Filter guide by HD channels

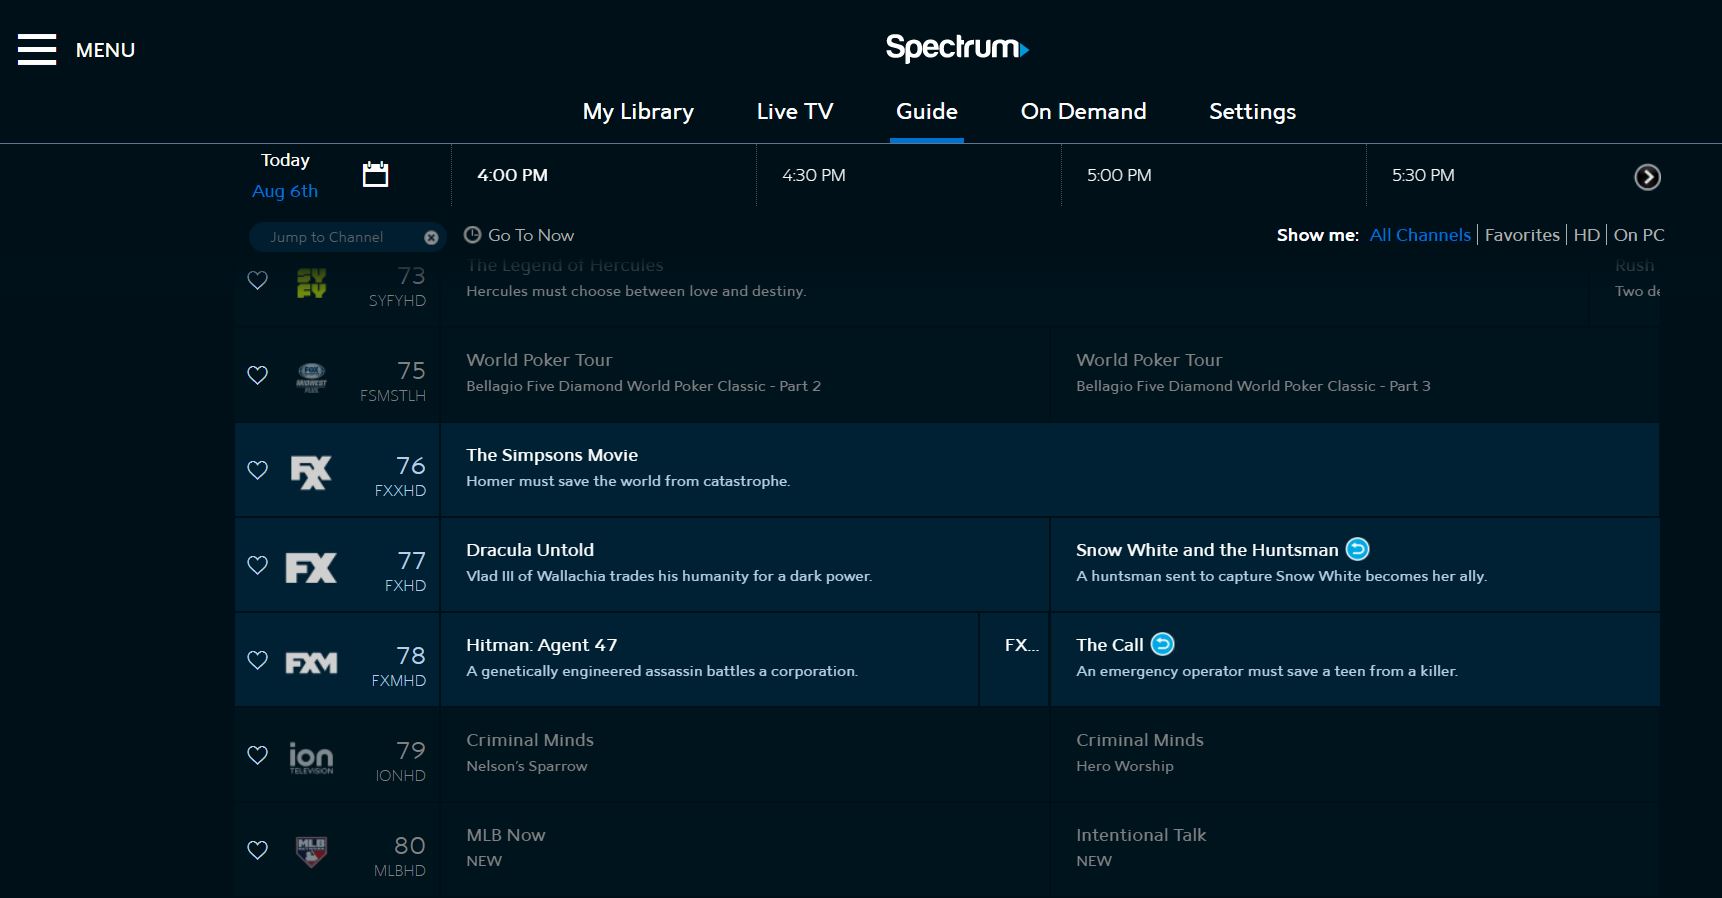tap(1587, 235)
